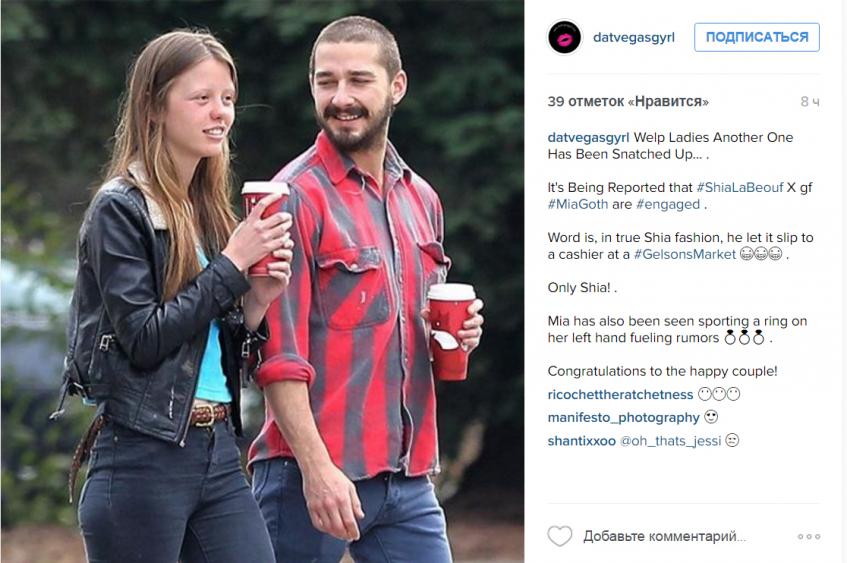Click the laughing emojis after #GelsonsMarket

[761, 254]
